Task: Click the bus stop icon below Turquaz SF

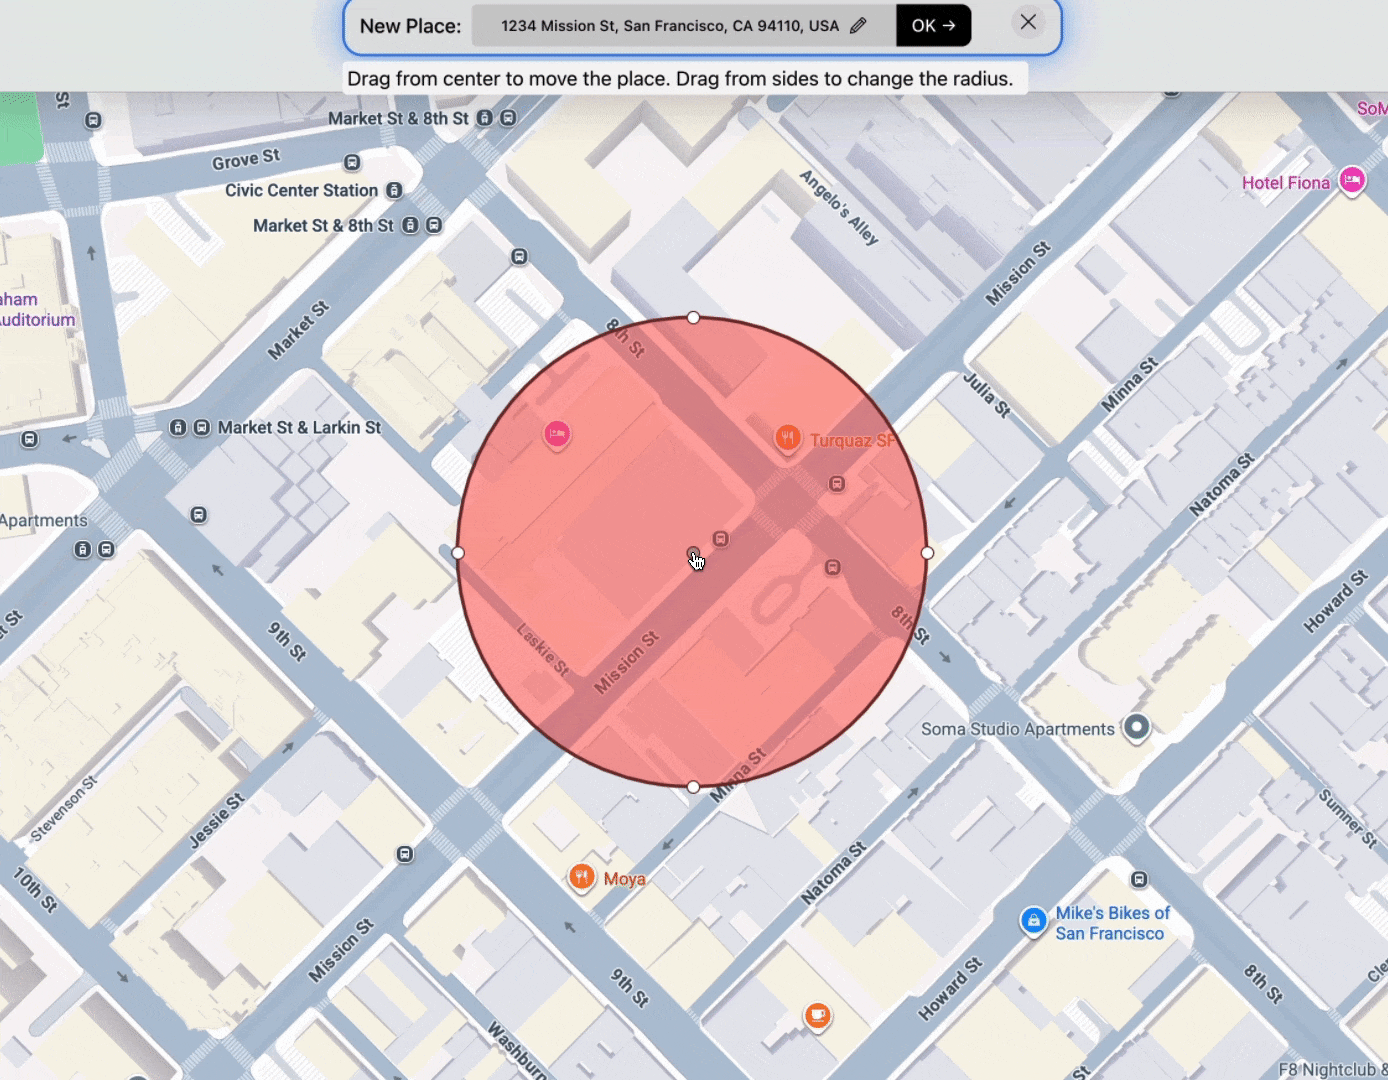Action: point(837,484)
